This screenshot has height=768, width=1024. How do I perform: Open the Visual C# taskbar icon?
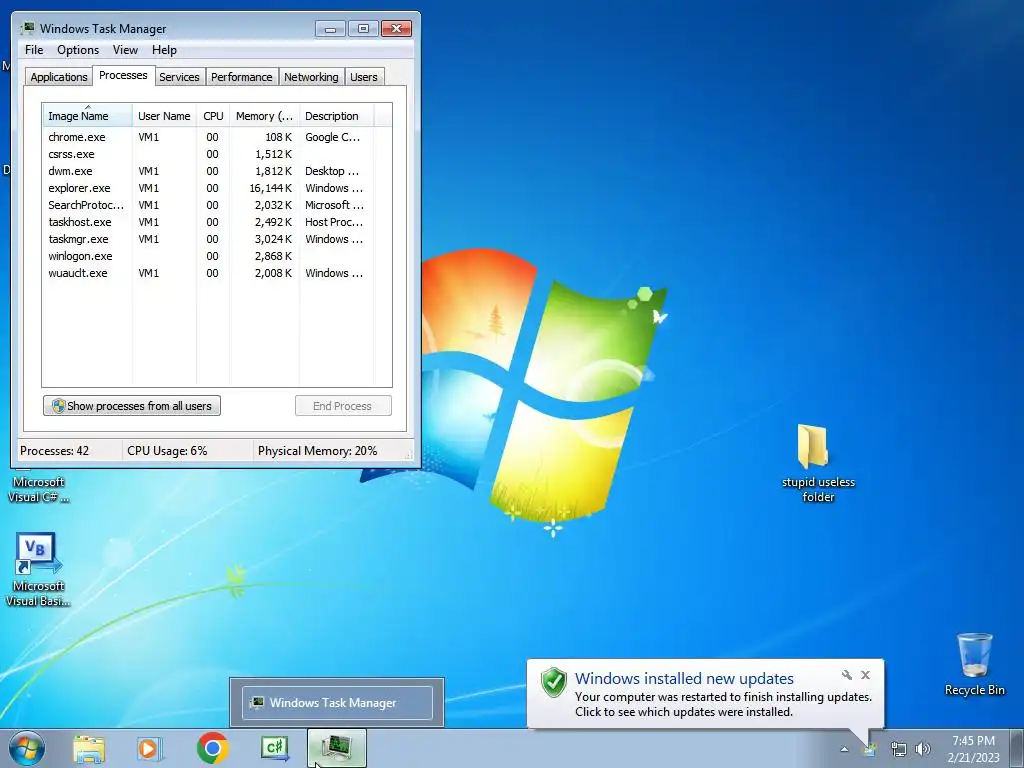pyautogui.click(x=274, y=748)
